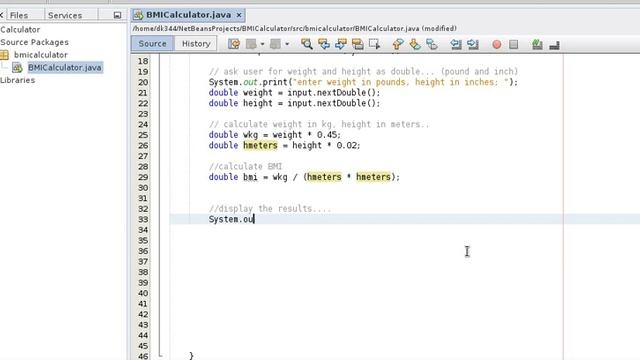Click second highlighted hmeters on line 29
Image resolution: width=640 pixels, height=360 pixels.
[373, 177]
